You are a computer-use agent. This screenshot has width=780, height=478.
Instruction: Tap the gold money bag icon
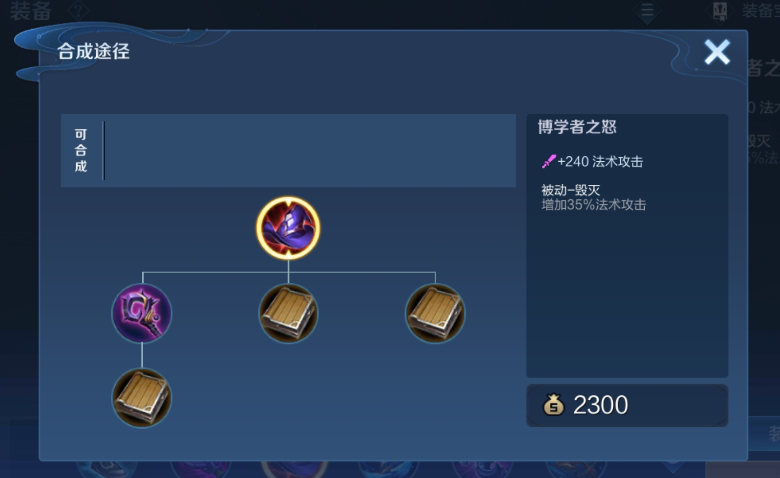tap(553, 405)
